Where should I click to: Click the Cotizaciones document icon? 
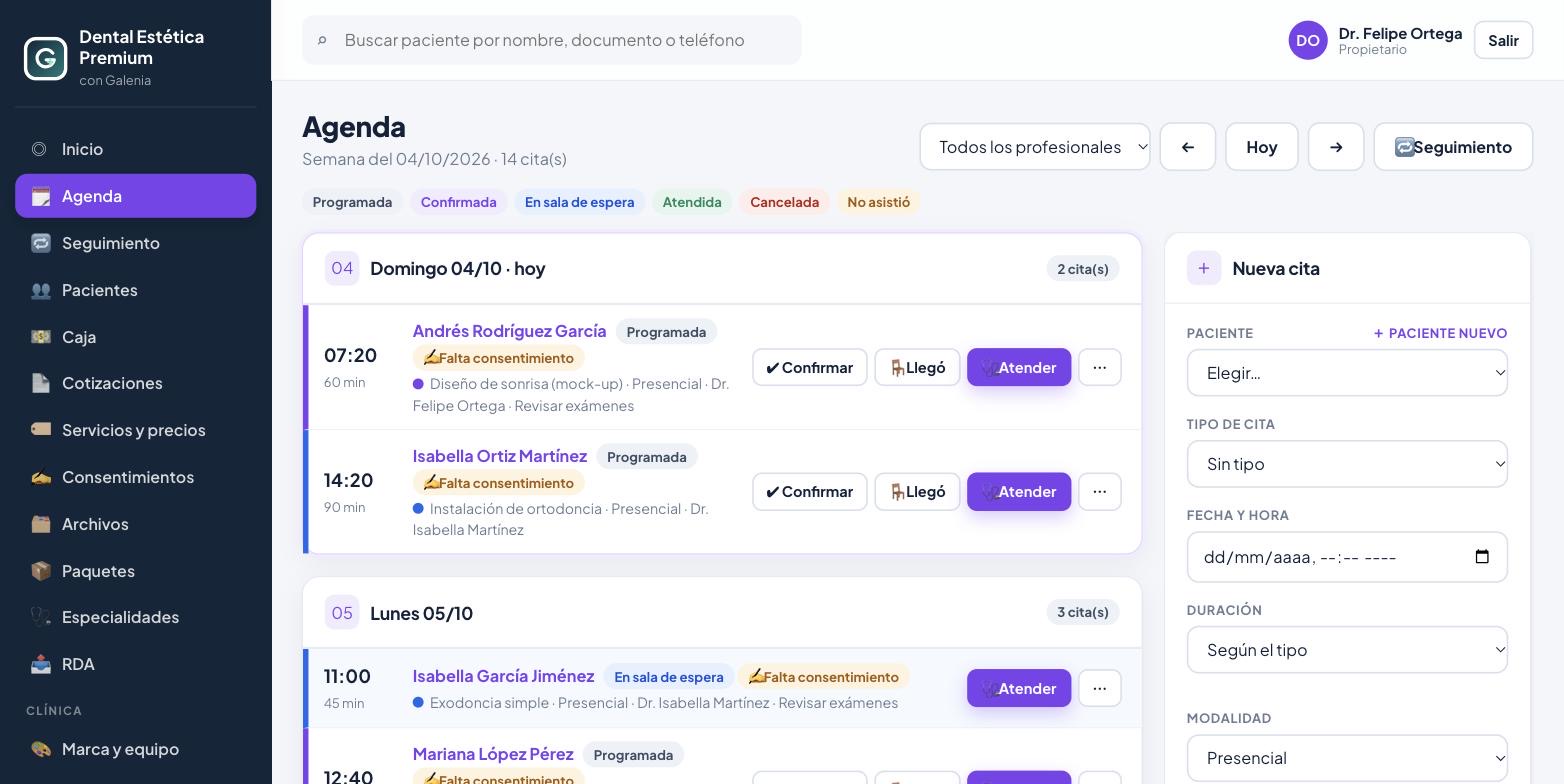click(x=40, y=383)
